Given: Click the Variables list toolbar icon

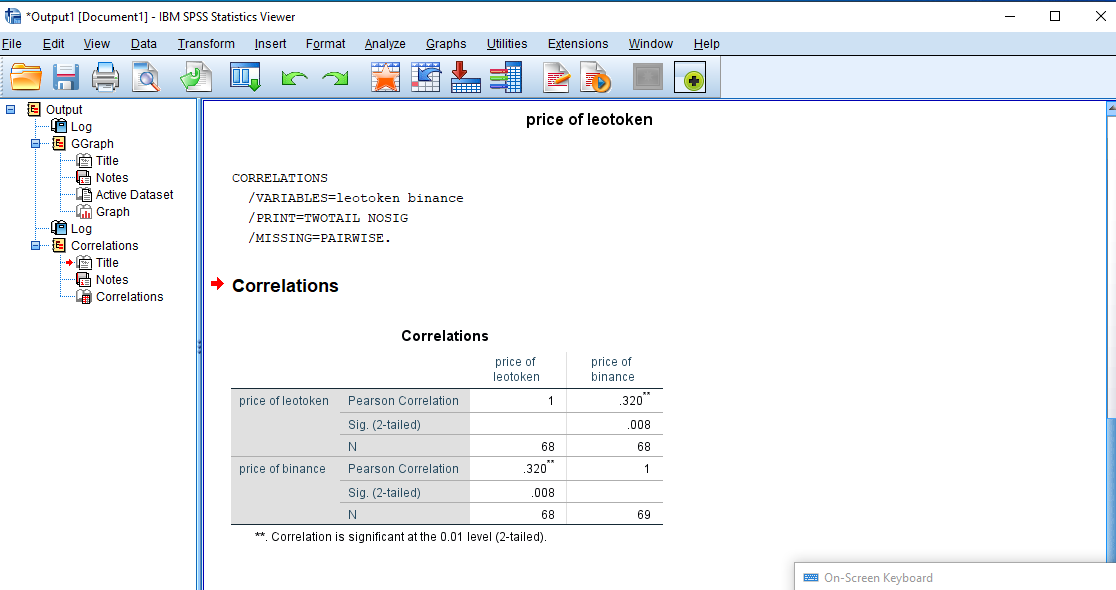Looking at the screenshot, I should pos(506,77).
